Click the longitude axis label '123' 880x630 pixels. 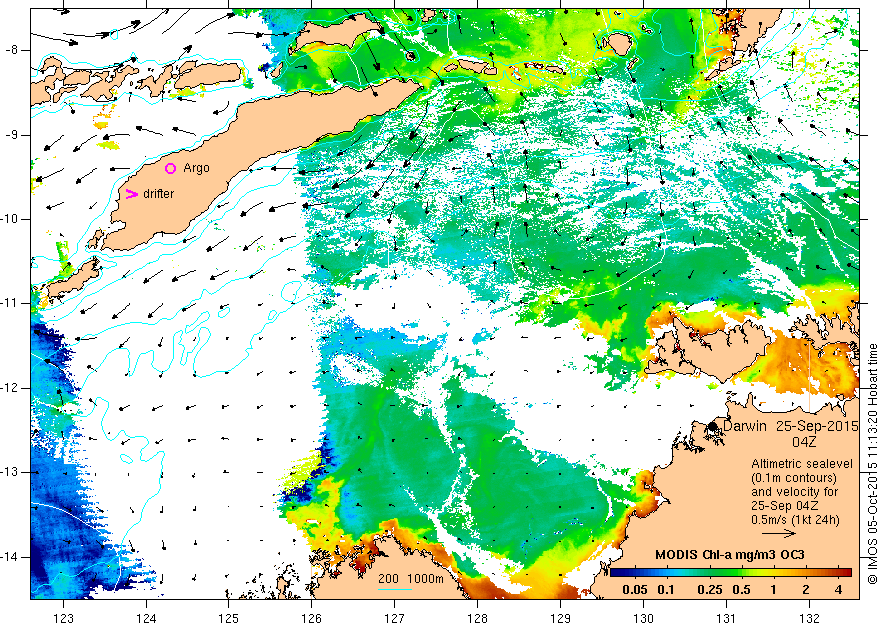(63, 618)
